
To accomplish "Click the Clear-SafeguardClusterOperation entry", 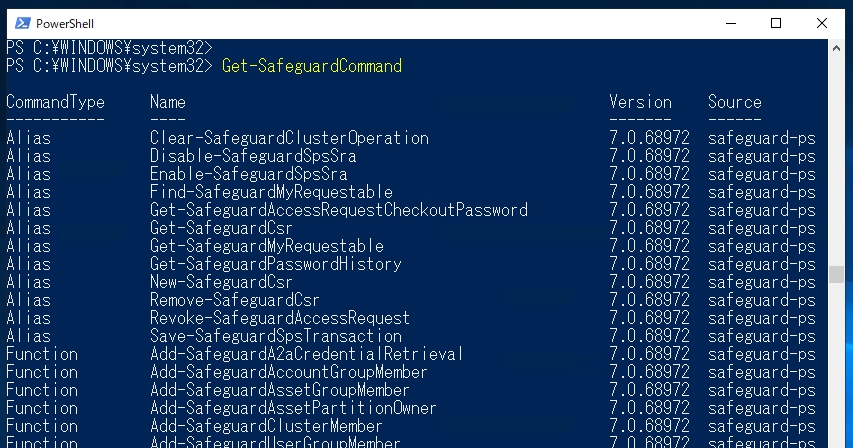I will [x=289, y=138].
